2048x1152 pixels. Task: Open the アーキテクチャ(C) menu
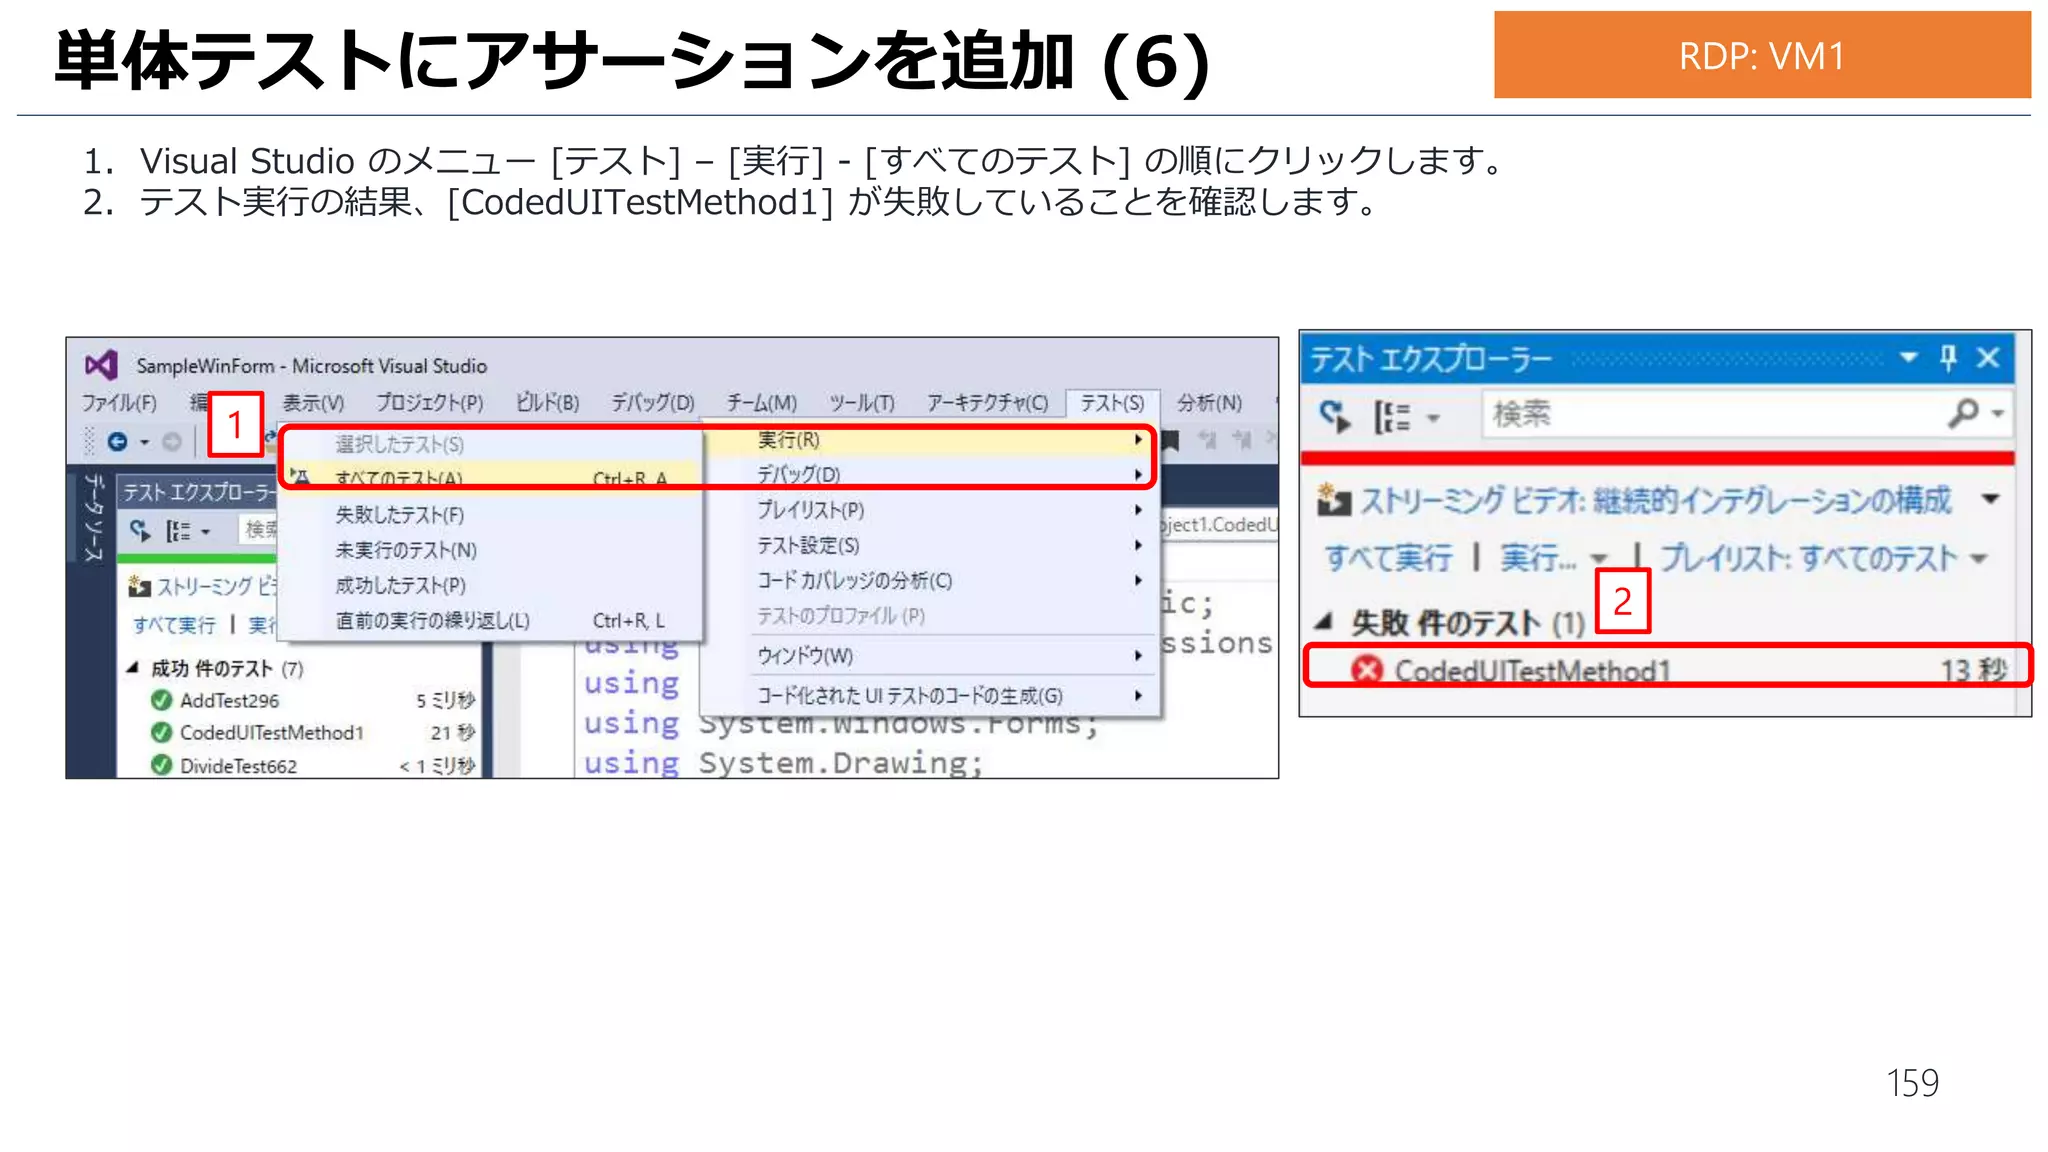[x=987, y=402]
